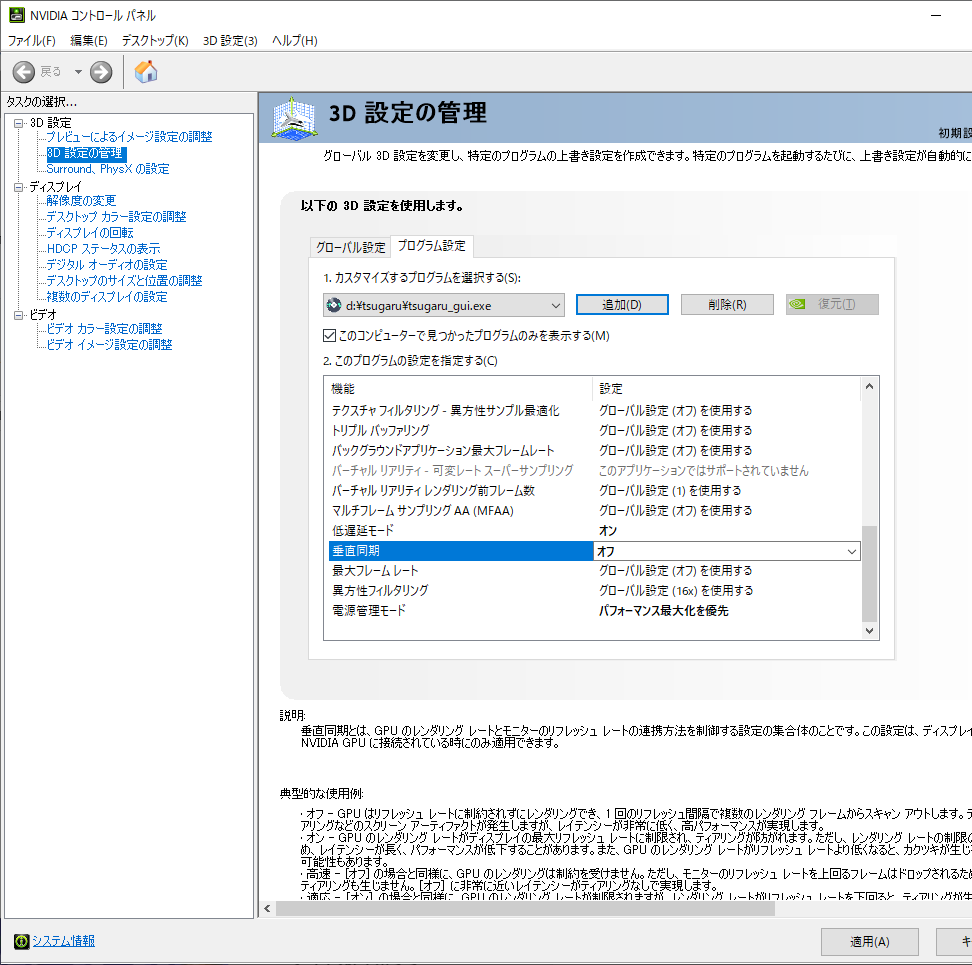
Task: Click the settings list scroll-down arrow
Action: pos(869,631)
